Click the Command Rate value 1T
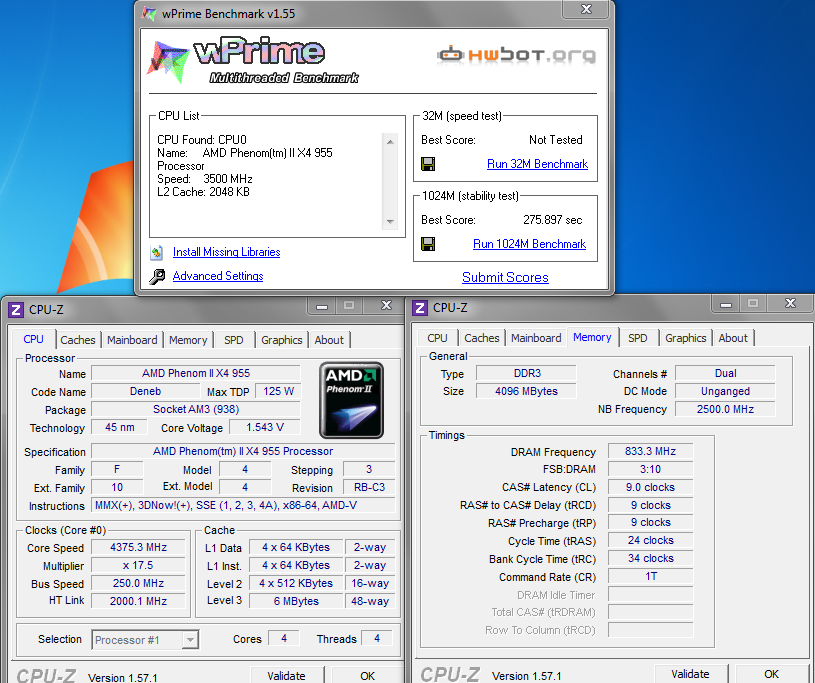Screen dimensions: 815x683 click(650, 576)
